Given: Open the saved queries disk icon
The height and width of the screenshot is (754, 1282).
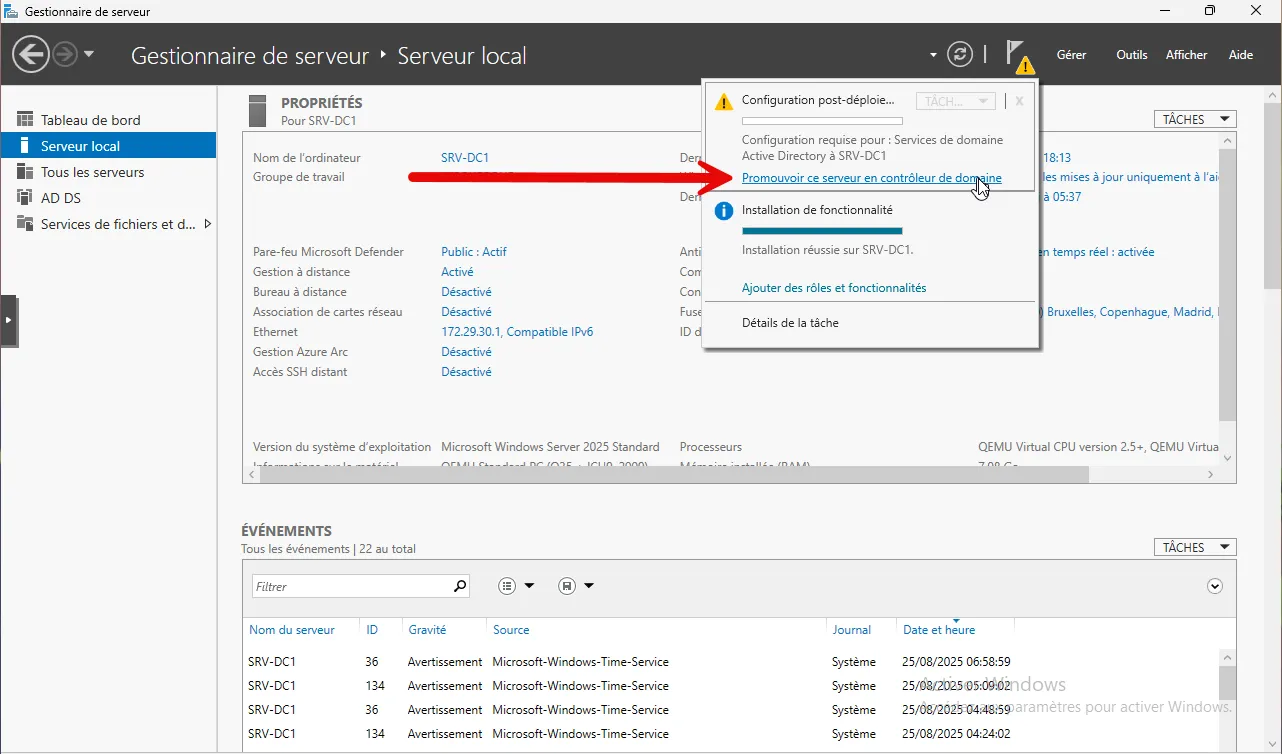Looking at the screenshot, I should click(576, 586).
